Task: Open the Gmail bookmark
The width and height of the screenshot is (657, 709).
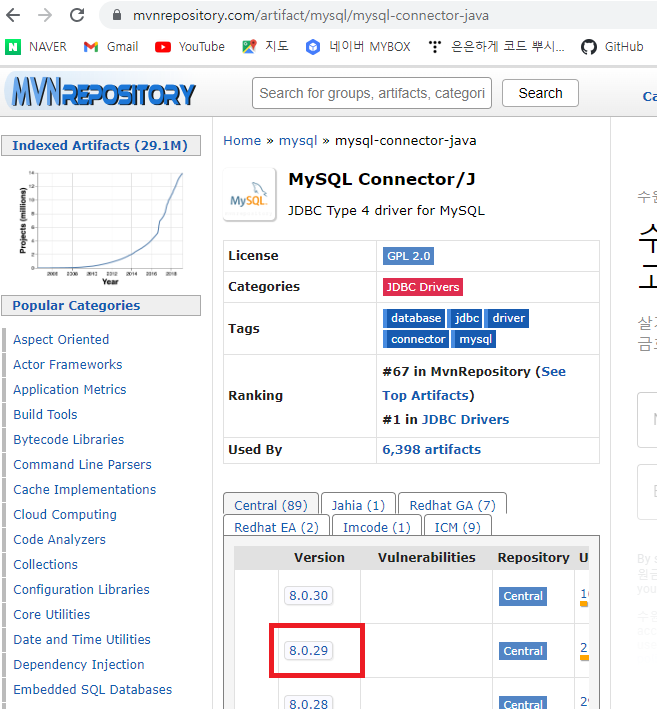Action: (x=111, y=47)
